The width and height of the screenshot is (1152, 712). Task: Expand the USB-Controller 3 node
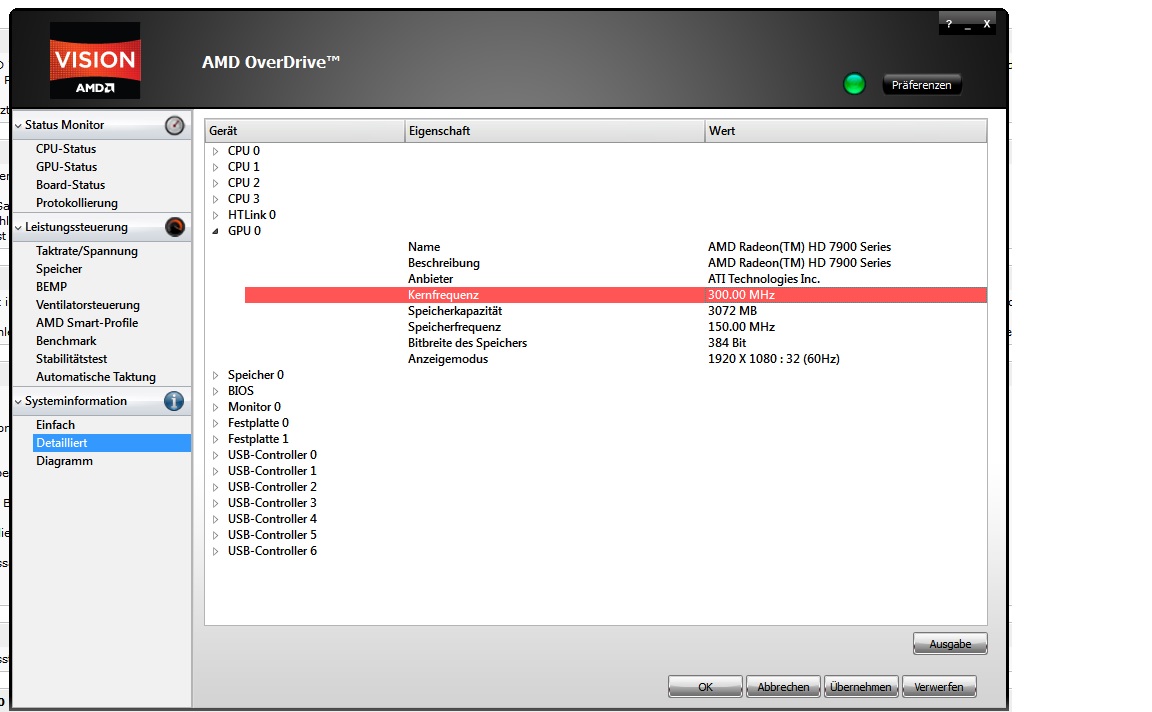tap(215, 503)
